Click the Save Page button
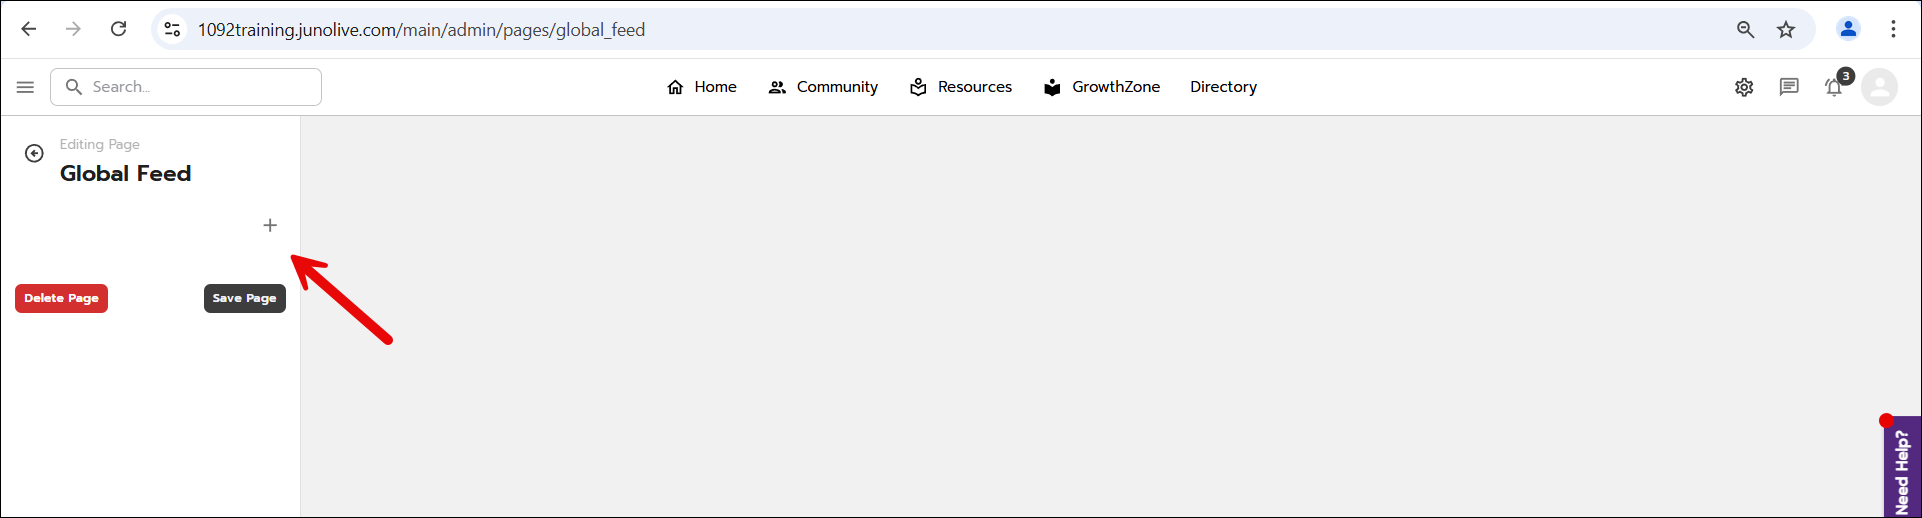This screenshot has width=1922, height=518. pos(245,298)
